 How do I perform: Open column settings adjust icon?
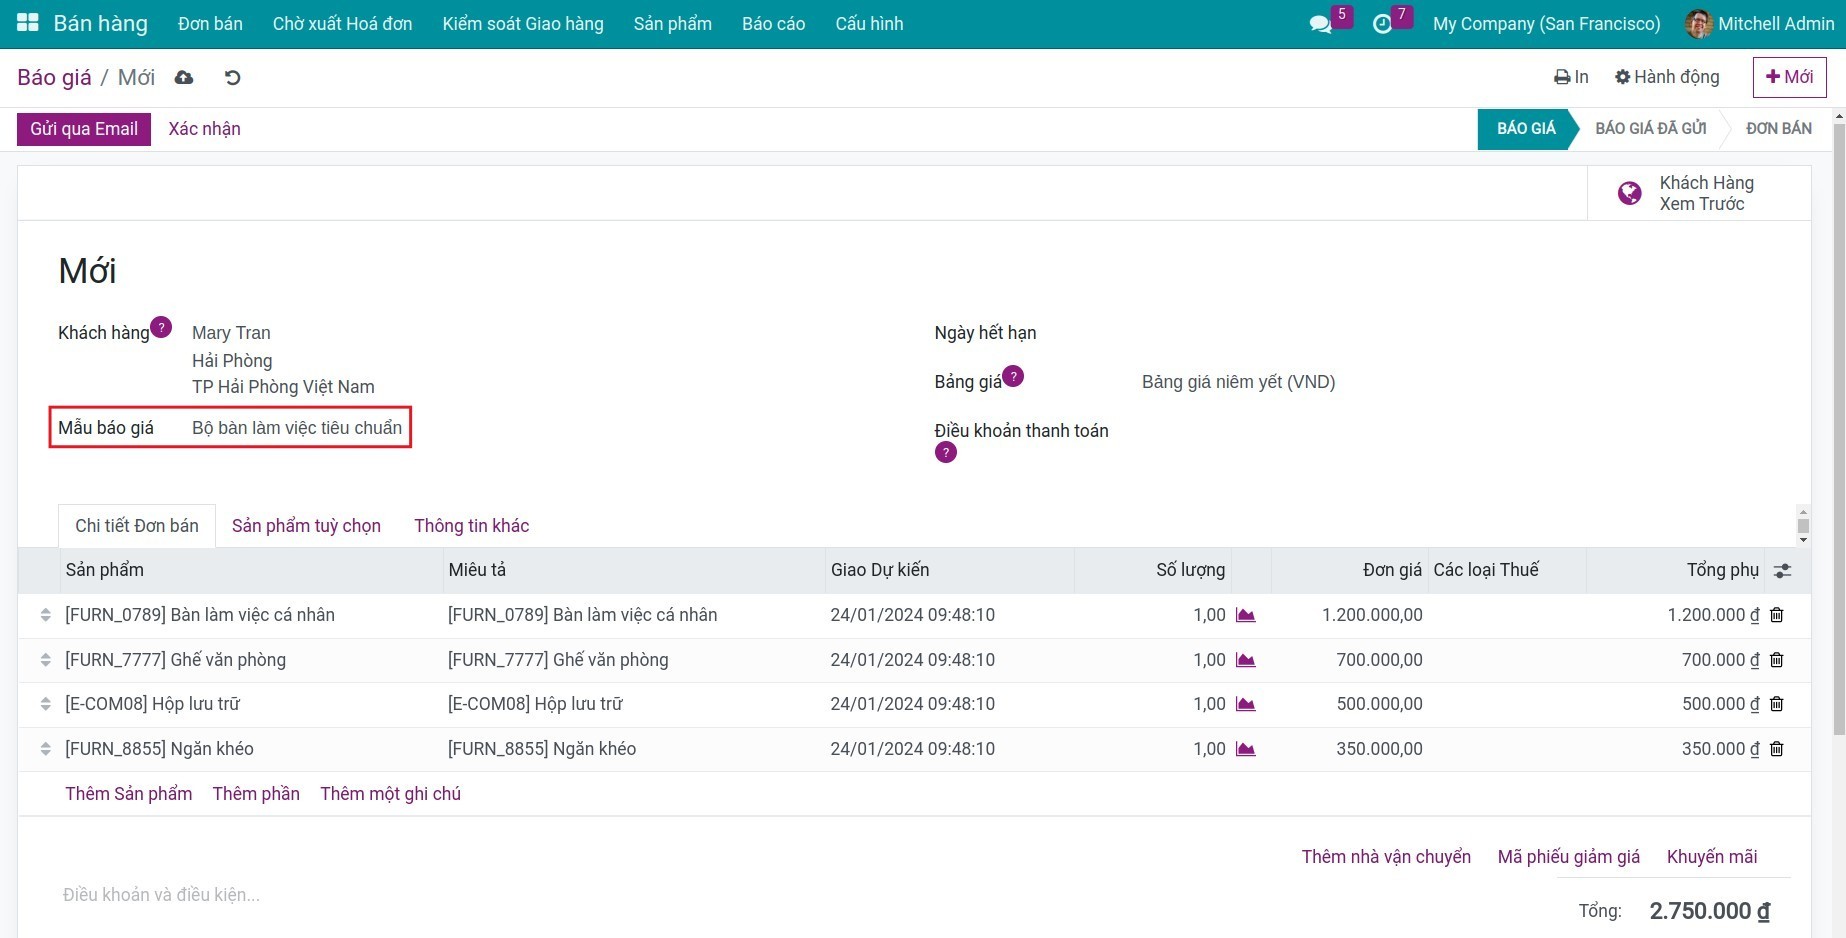coord(1782,570)
